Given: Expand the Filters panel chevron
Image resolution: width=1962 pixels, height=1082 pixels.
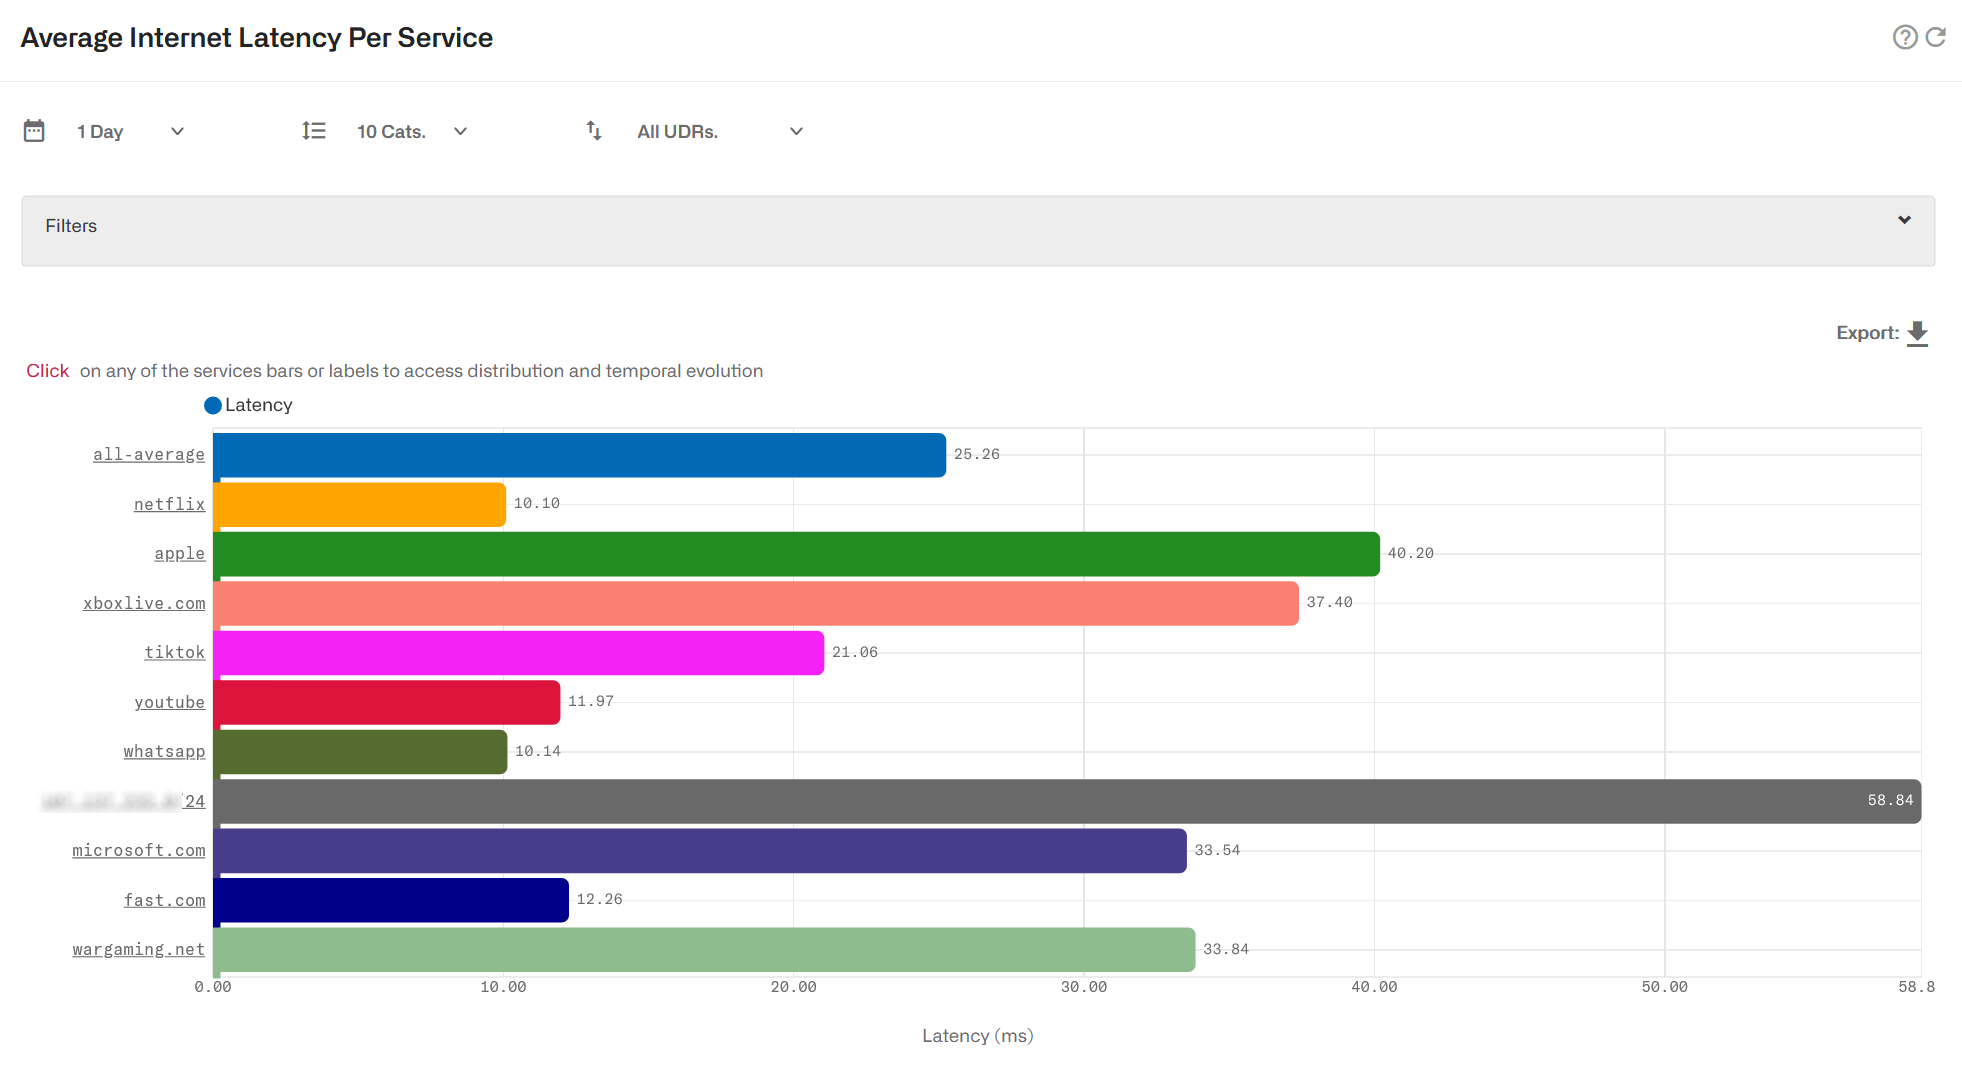Looking at the screenshot, I should point(1904,220).
